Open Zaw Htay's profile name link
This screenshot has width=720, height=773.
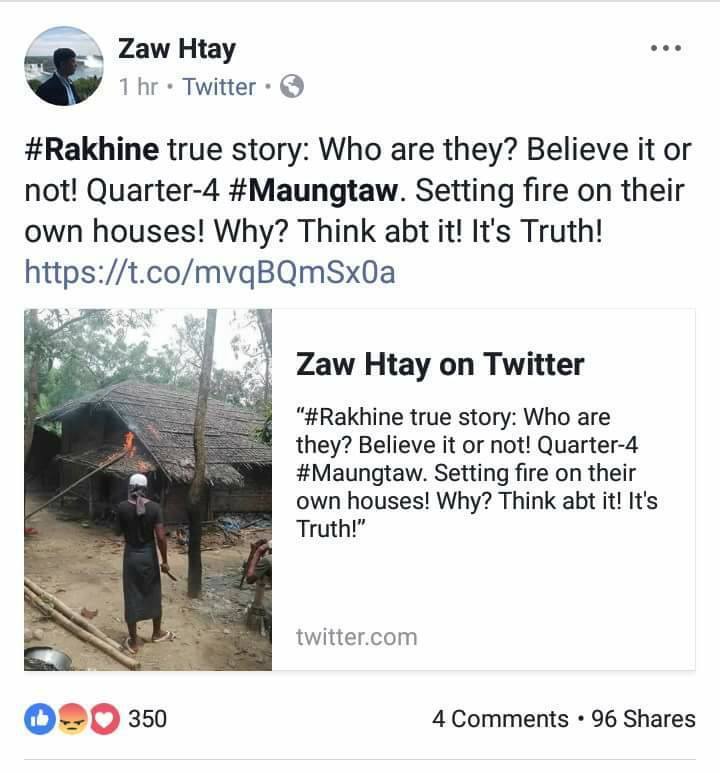pos(176,48)
